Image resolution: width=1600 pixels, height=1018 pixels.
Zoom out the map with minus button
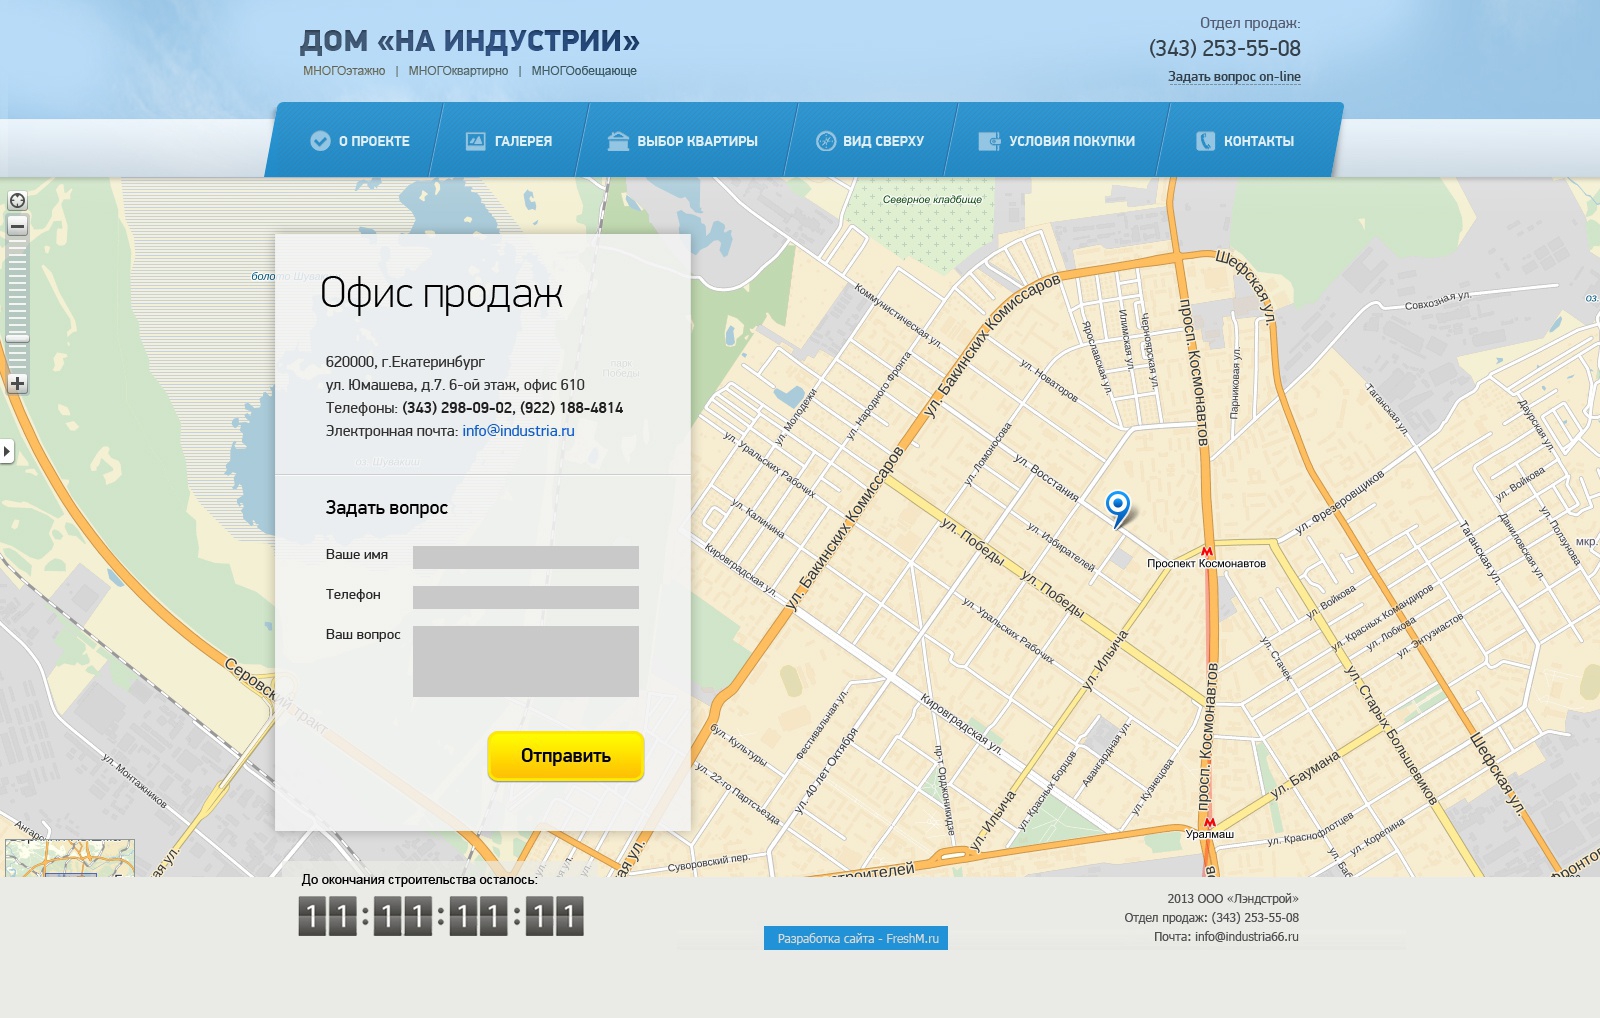(x=17, y=227)
